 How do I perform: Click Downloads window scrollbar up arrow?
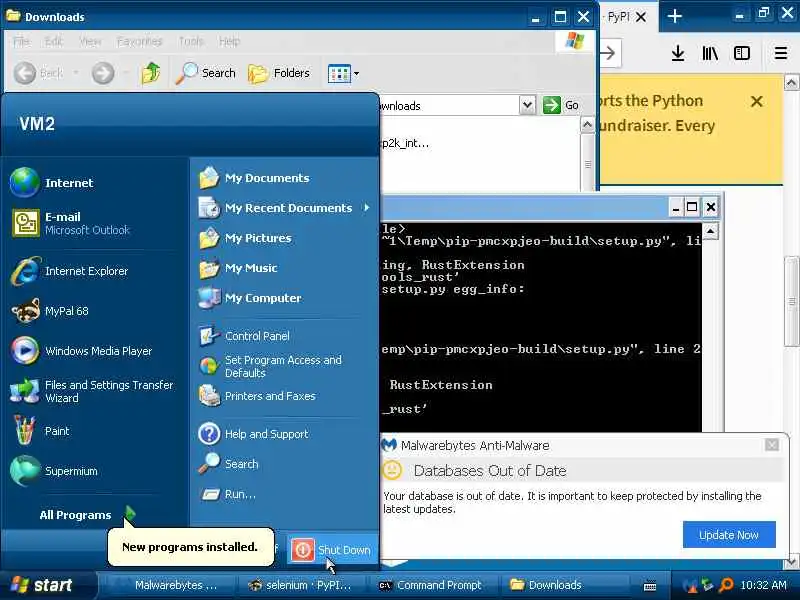pos(587,124)
